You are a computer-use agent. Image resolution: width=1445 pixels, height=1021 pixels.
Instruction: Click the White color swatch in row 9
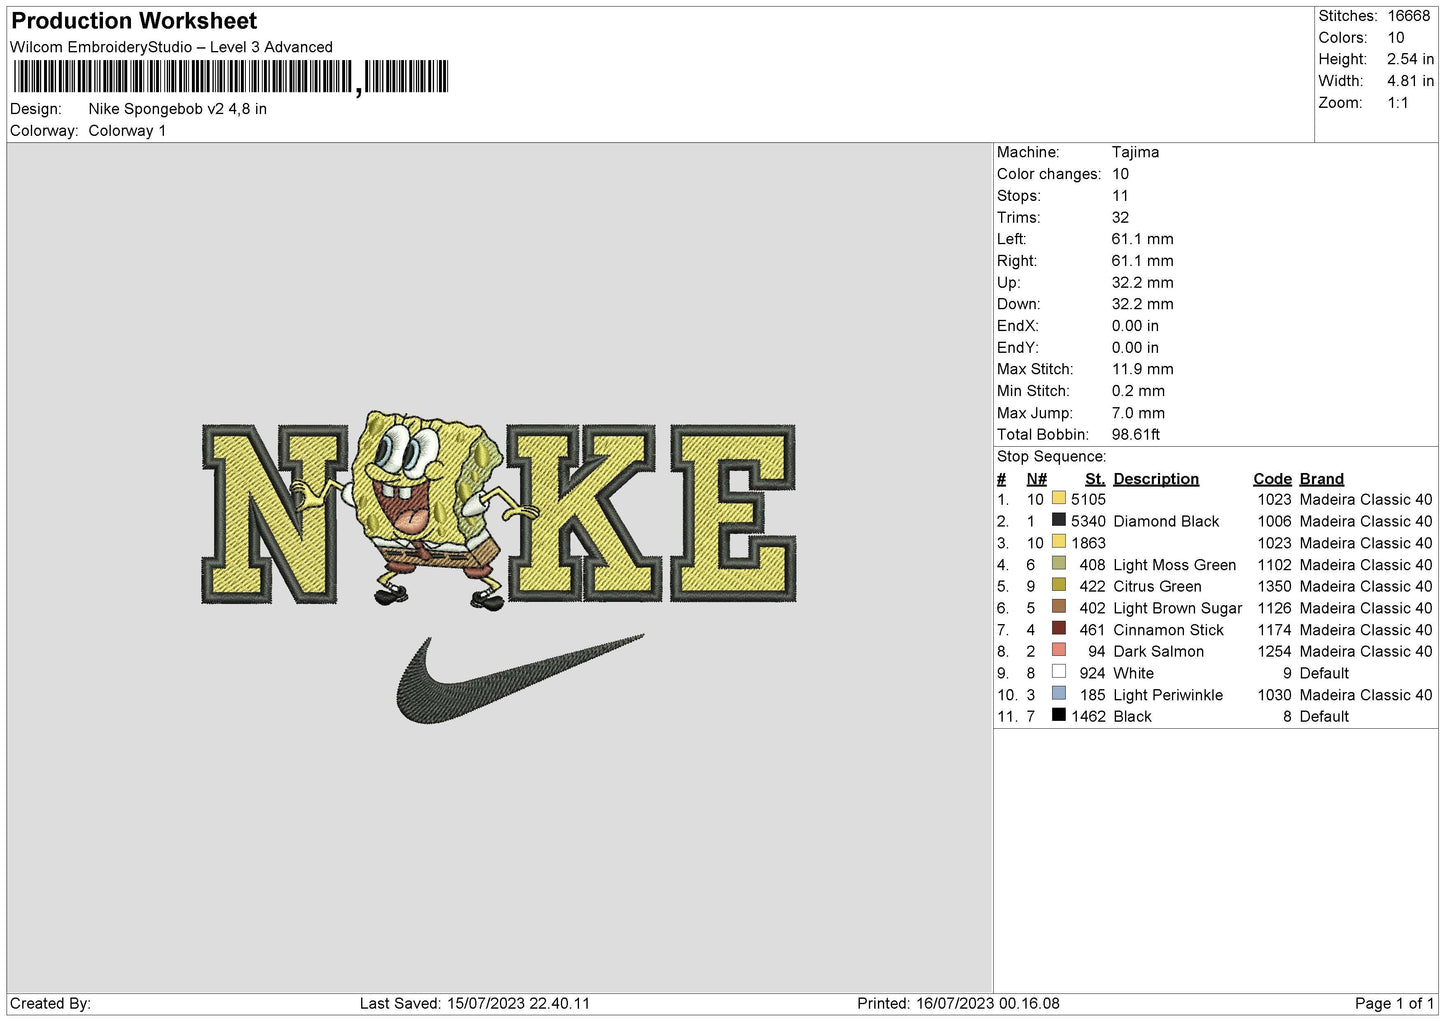pos(1058,672)
